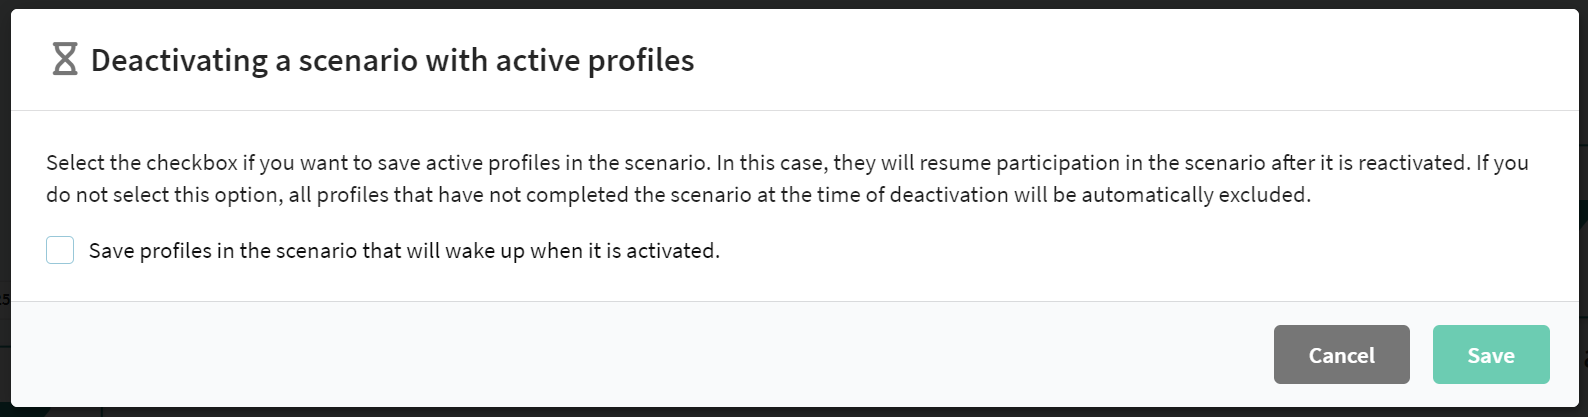Click the hourglass icon in dialog header
The width and height of the screenshot is (1588, 417).
click(65, 60)
